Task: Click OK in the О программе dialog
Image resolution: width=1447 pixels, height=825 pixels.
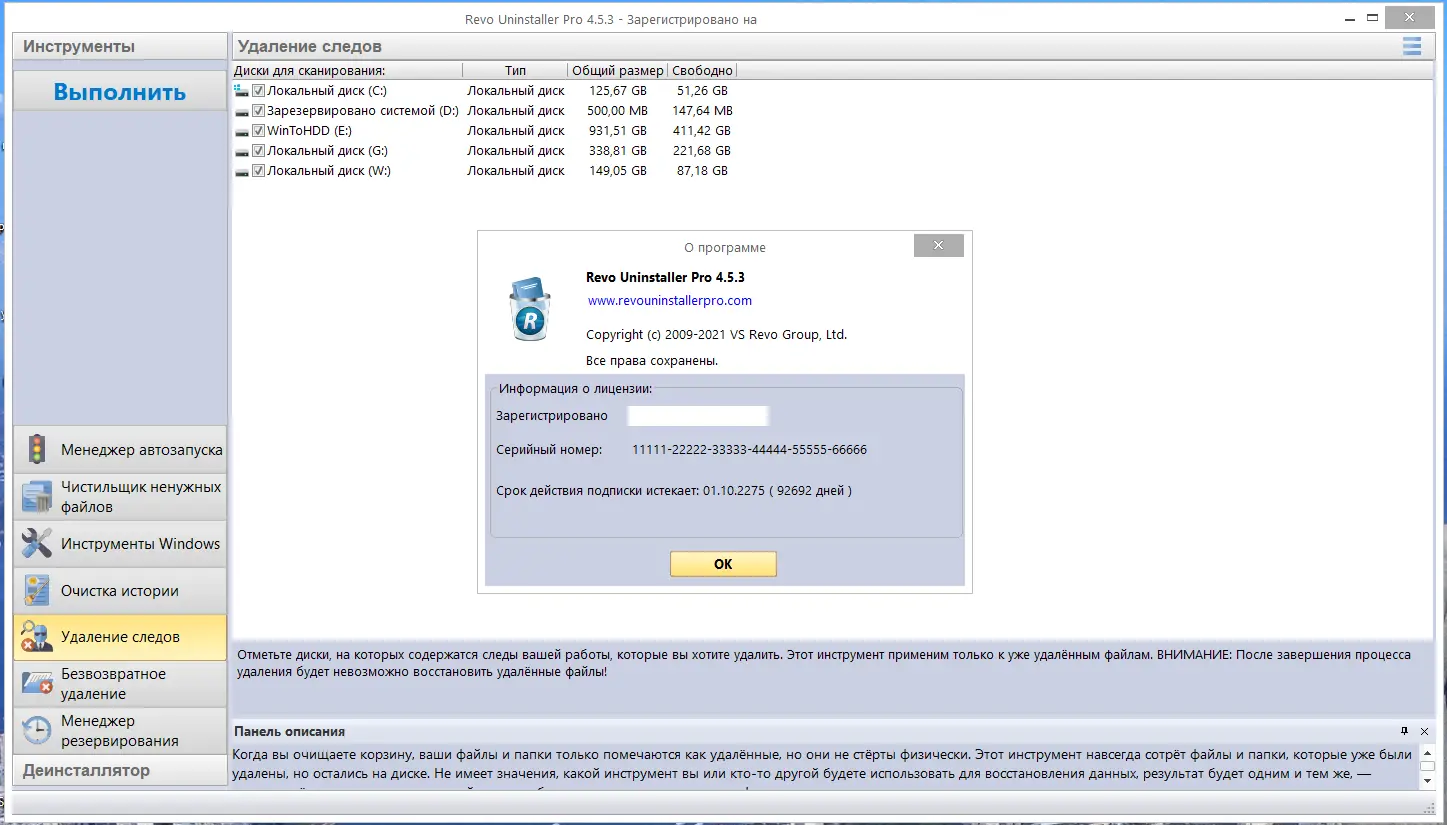Action: click(723, 564)
